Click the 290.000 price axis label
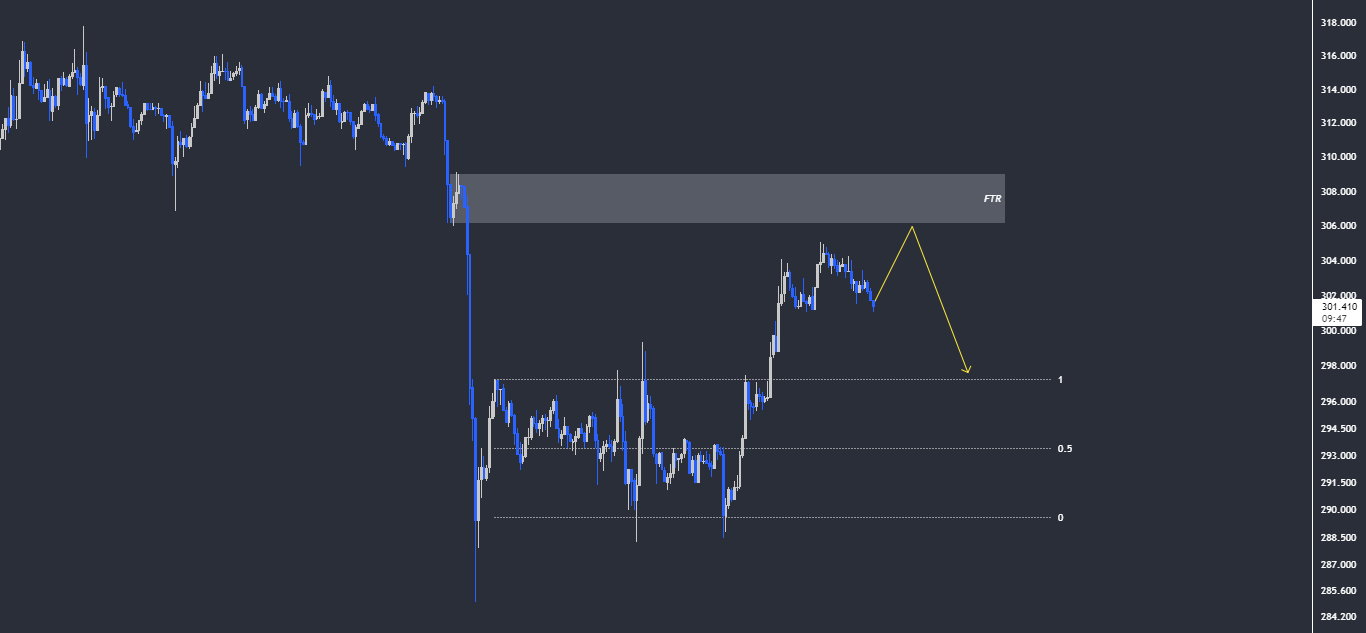1366x633 pixels. [1338, 510]
